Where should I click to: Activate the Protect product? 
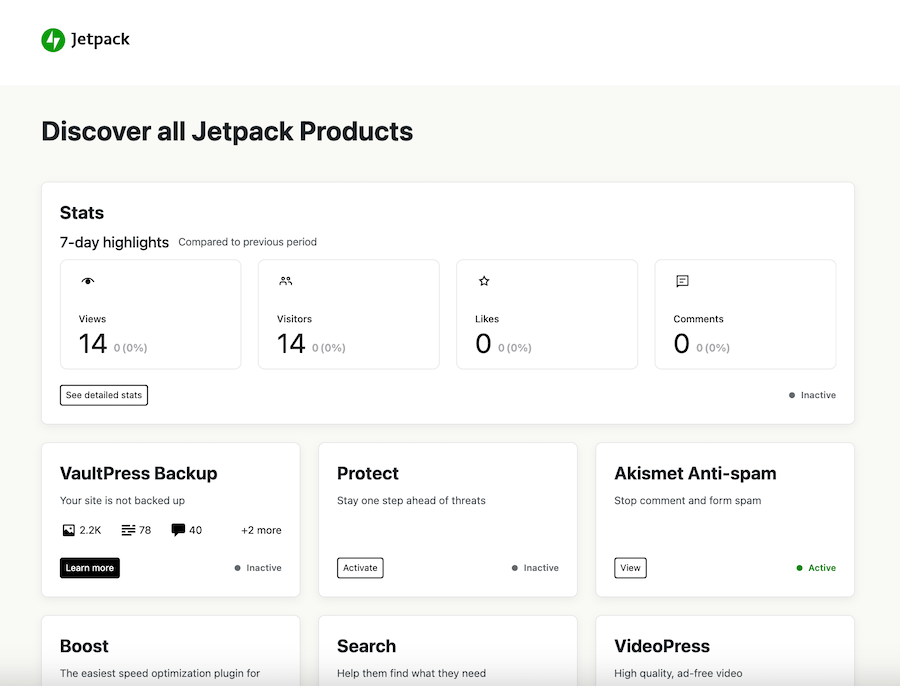click(x=360, y=568)
